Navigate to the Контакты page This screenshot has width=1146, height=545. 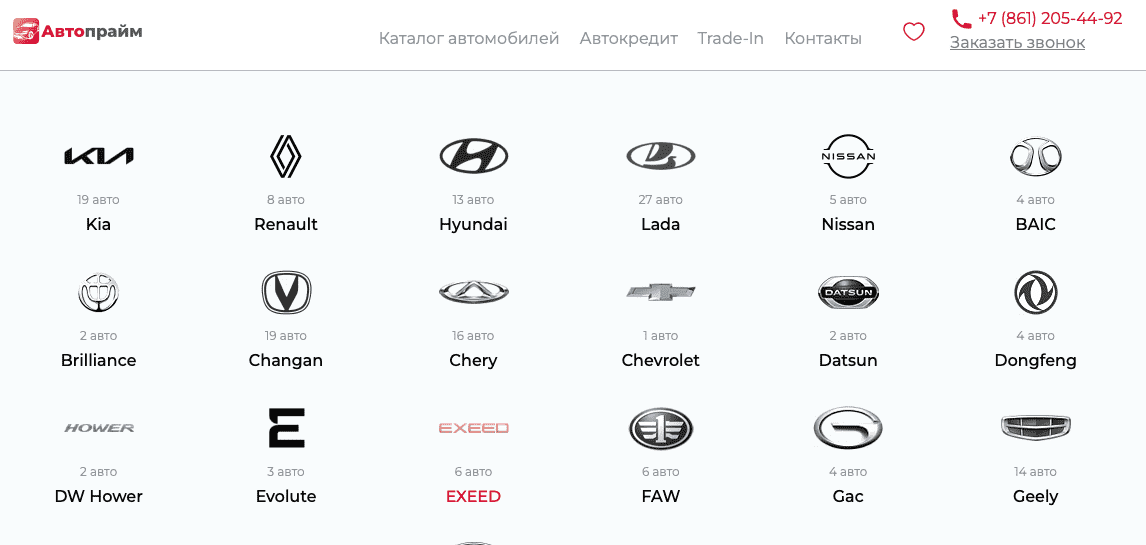point(822,38)
